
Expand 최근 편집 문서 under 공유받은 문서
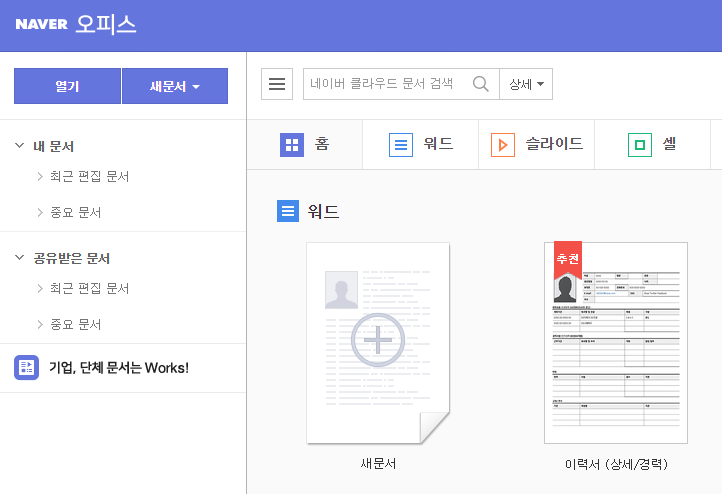(40, 288)
